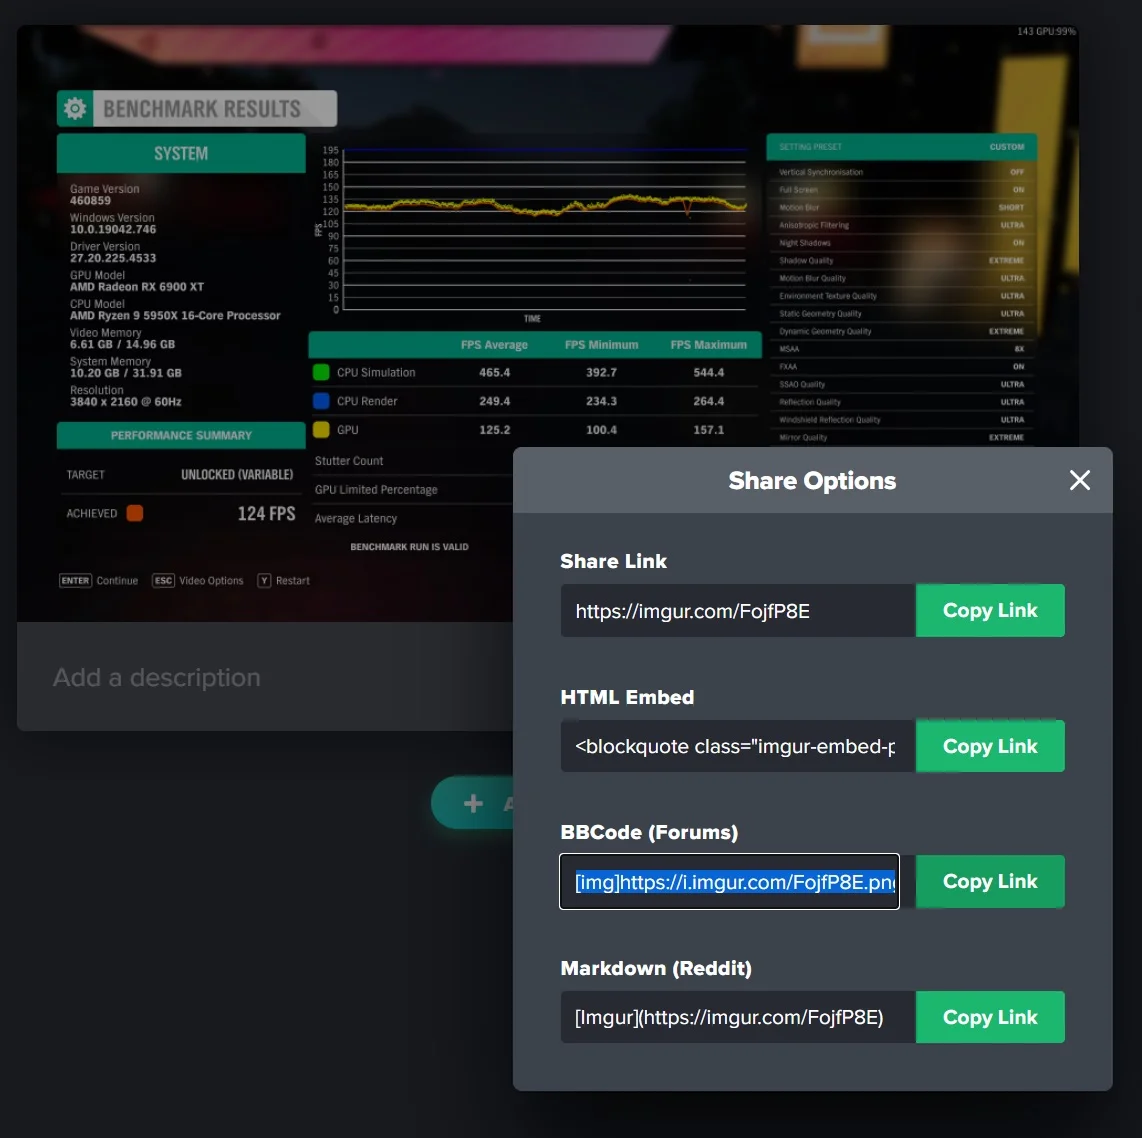
Task: Click the "3840 x 2160 @ 60Hz" resolution text
Action: 125,402
